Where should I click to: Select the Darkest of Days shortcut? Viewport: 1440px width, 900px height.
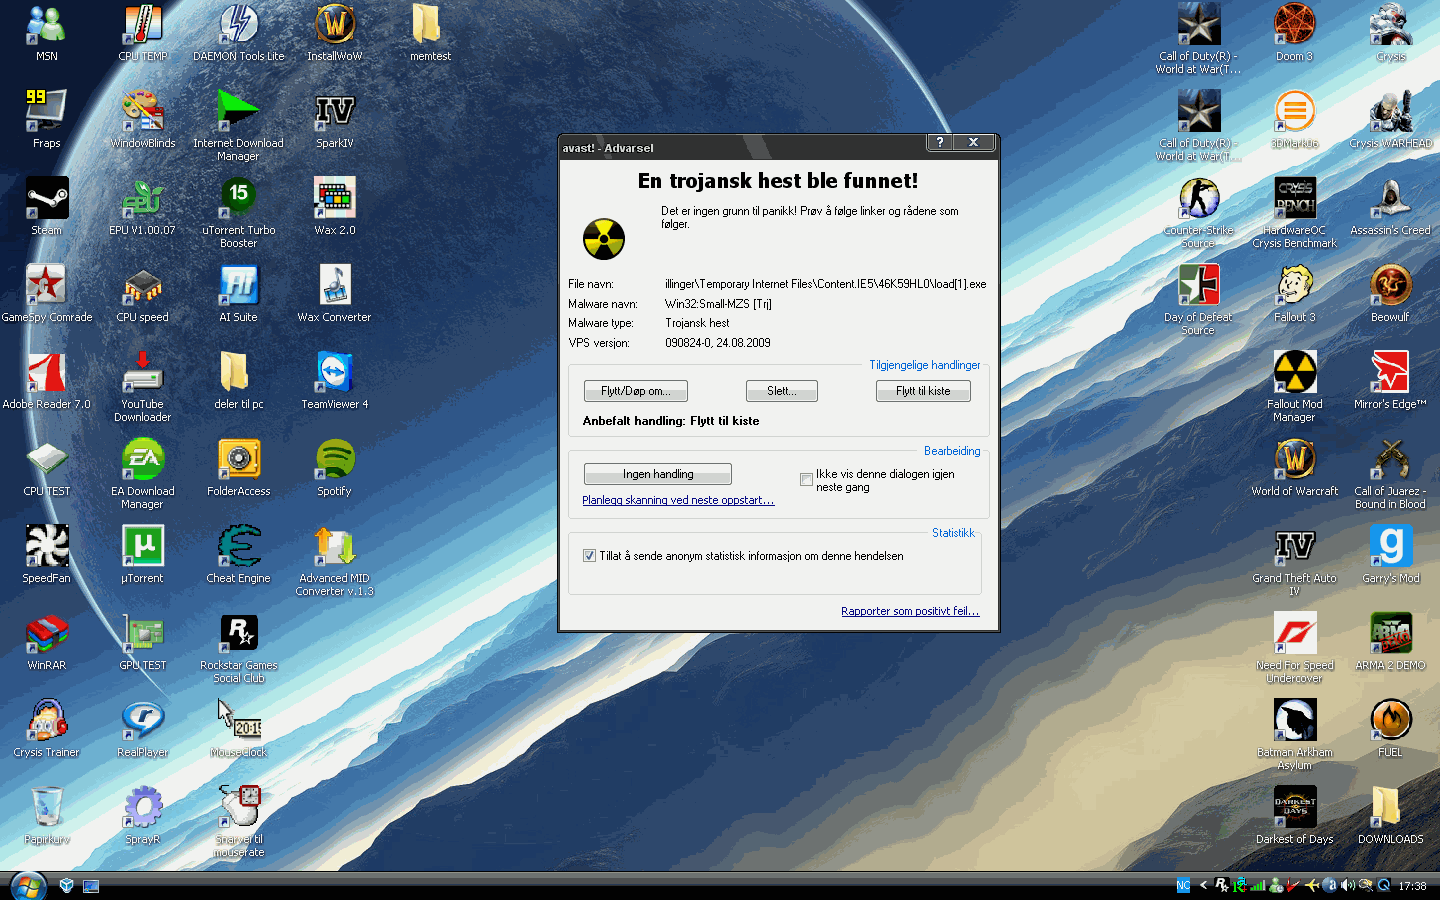[1294, 815]
